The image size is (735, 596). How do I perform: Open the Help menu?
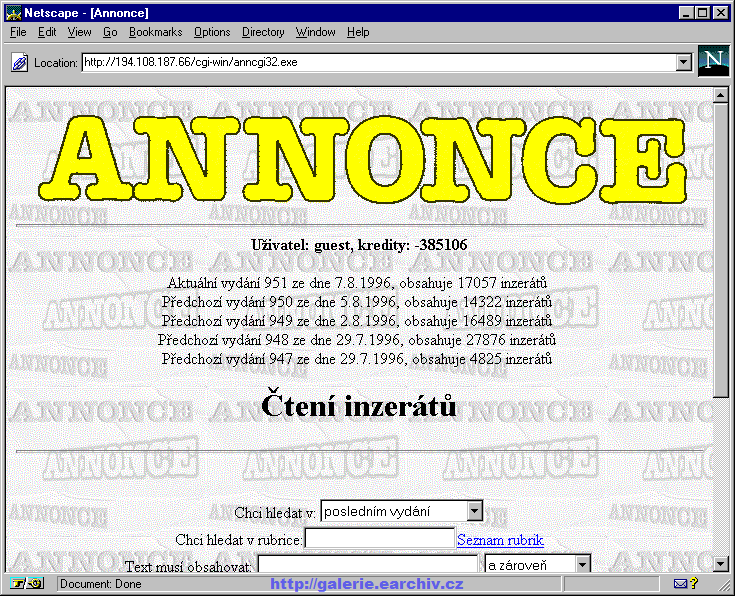pyautogui.click(x=358, y=32)
